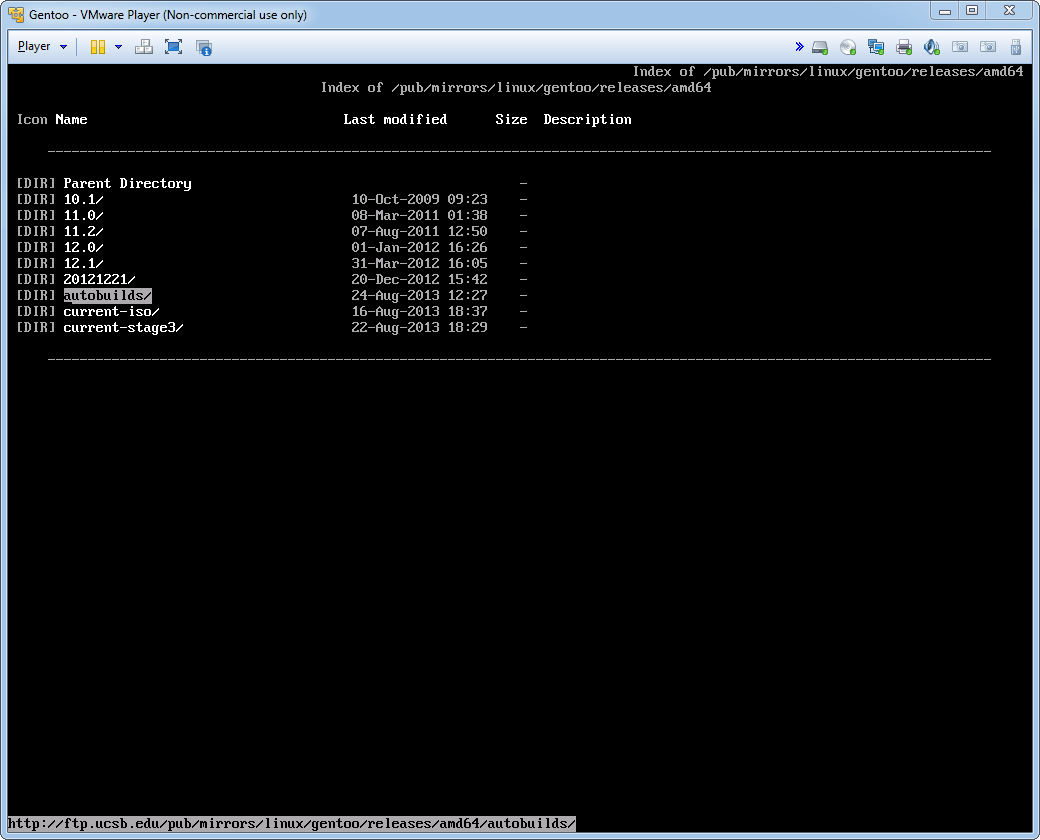The width and height of the screenshot is (1040, 840).
Task: Show hidden devices with the double chevron
Action: point(799,46)
